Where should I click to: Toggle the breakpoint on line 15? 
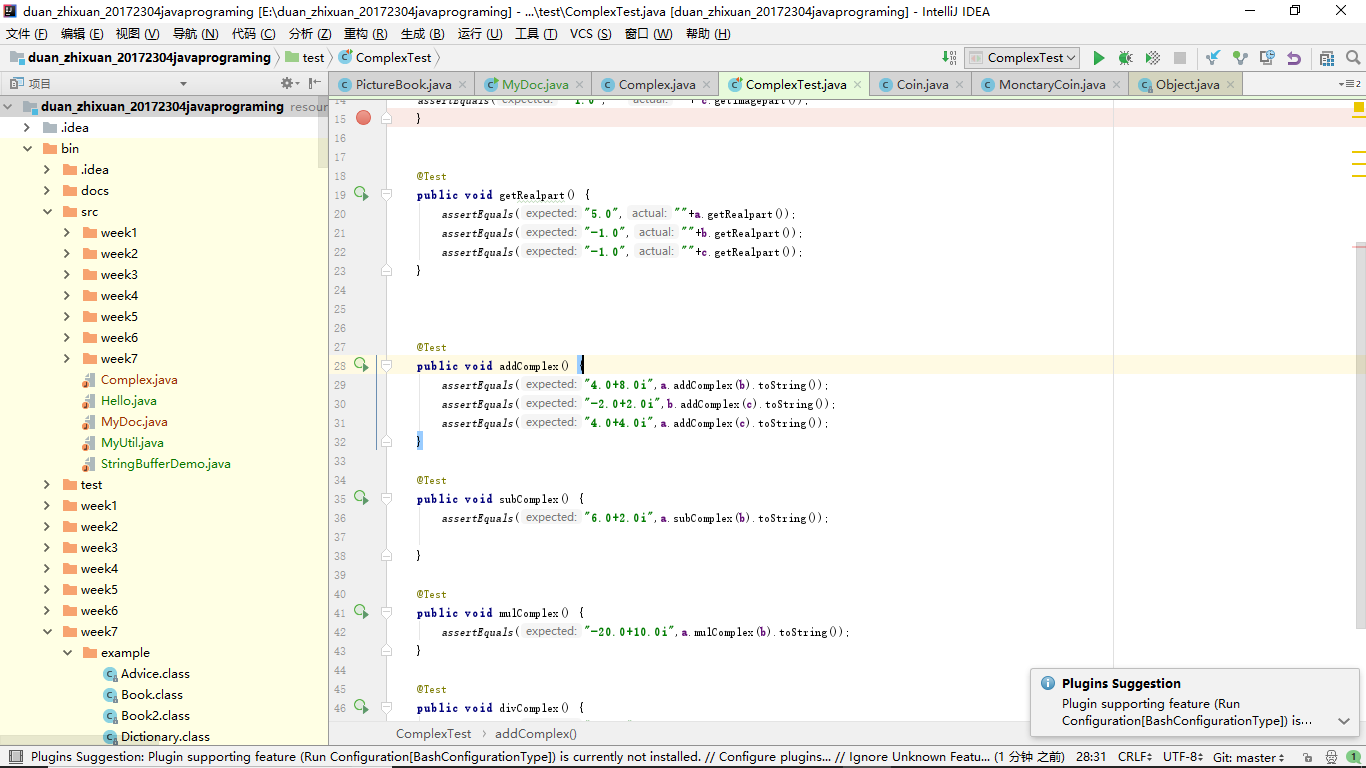click(x=363, y=118)
